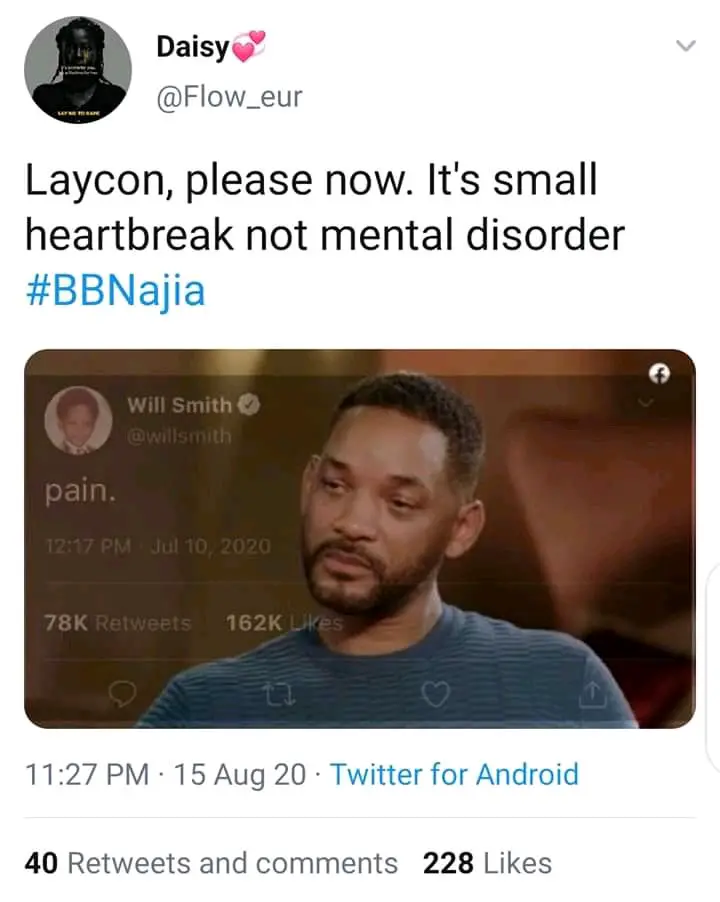The height and width of the screenshot is (902, 720).
Task: Tap the verified badge beside Will Smith
Action: tap(249, 404)
